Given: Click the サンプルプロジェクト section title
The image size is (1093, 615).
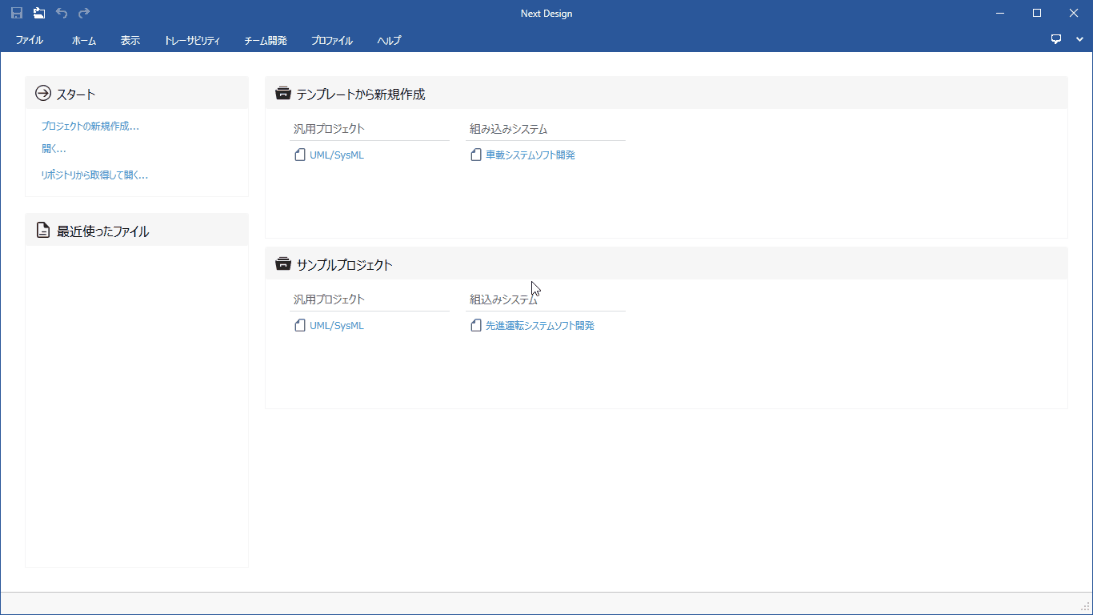Looking at the screenshot, I should [x=344, y=265].
